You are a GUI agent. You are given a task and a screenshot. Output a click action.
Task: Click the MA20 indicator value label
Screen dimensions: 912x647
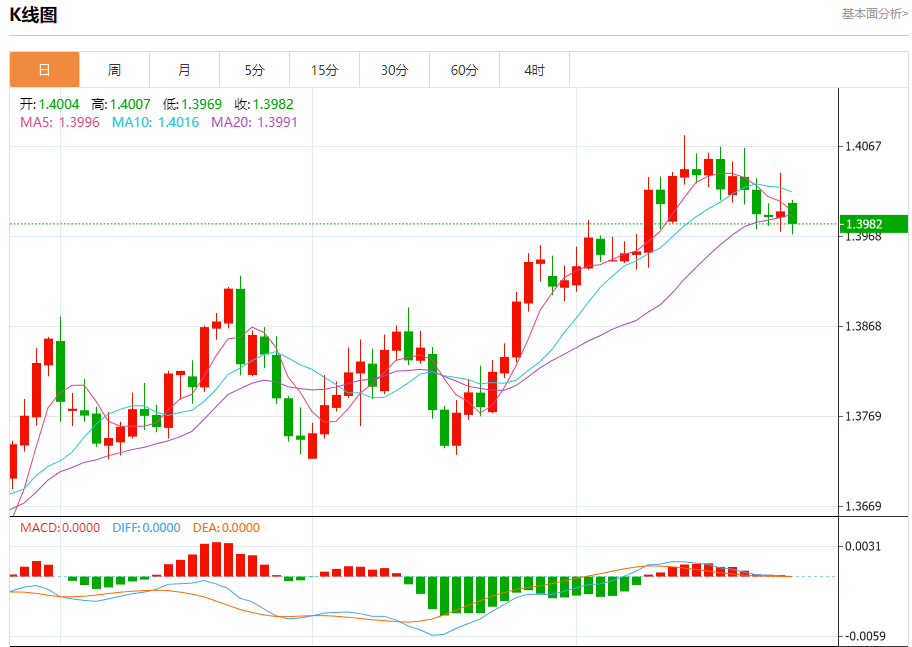click(x=253, y=122)
